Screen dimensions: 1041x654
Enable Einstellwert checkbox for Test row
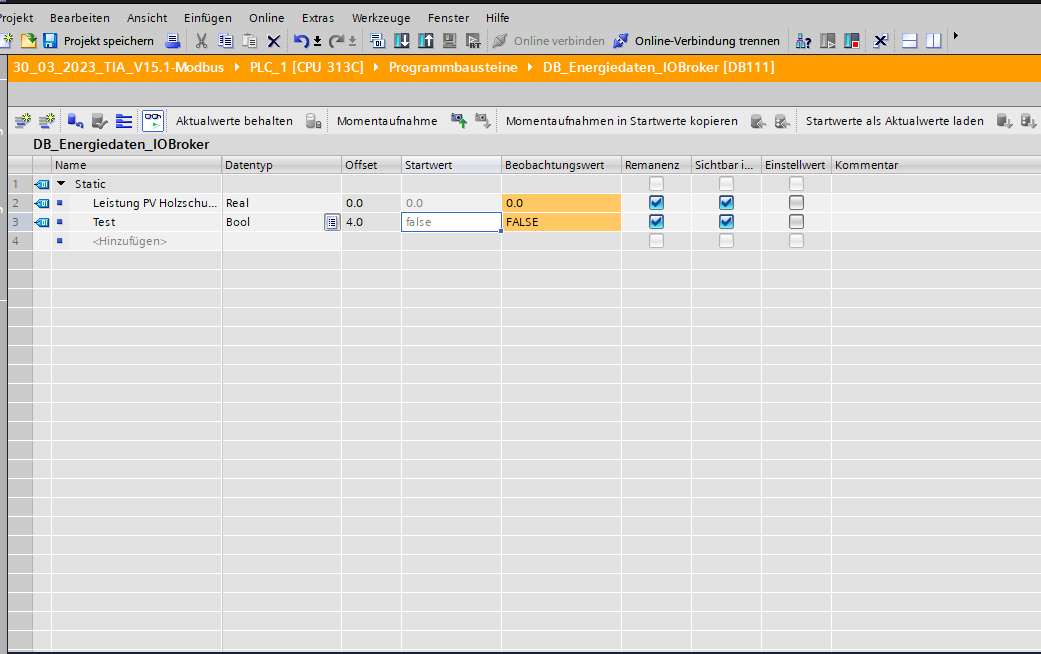796,222
